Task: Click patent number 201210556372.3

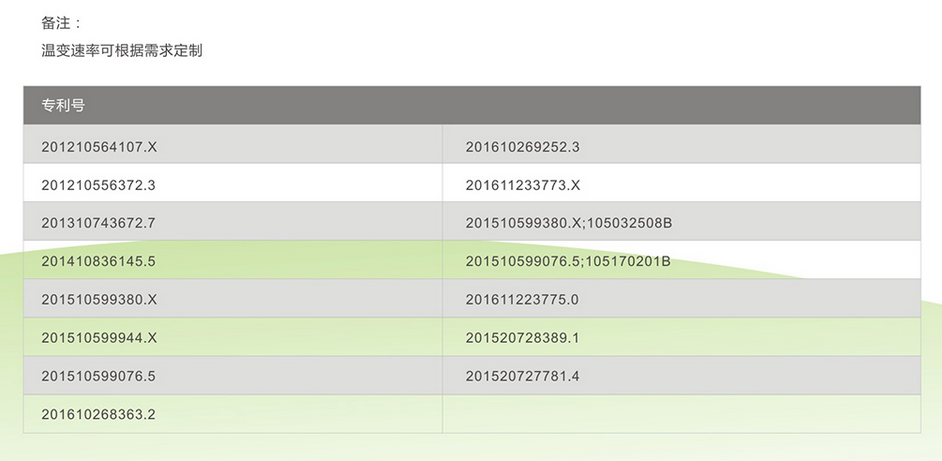Action: click(98, 185)
